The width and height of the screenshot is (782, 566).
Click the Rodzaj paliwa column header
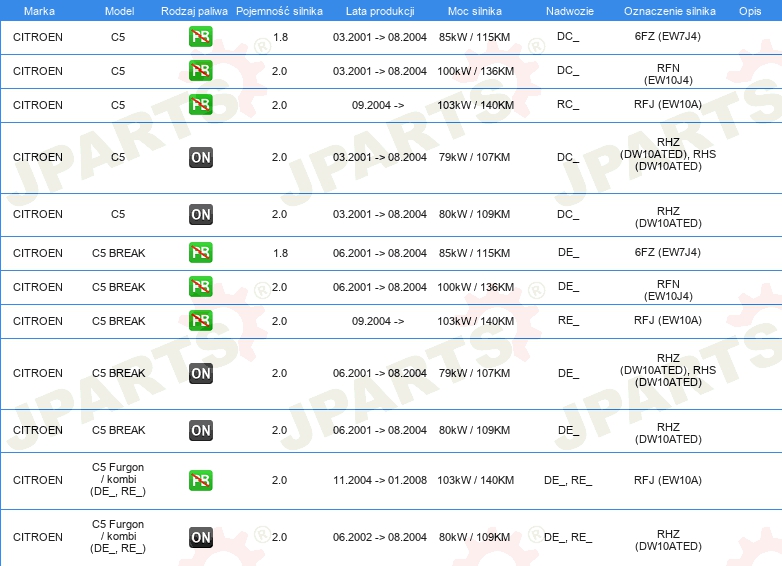194,11
